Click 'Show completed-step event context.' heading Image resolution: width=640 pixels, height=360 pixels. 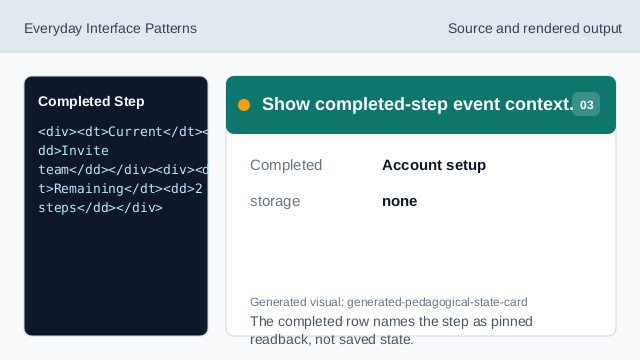pyautogui.click(x=418, y=104)
